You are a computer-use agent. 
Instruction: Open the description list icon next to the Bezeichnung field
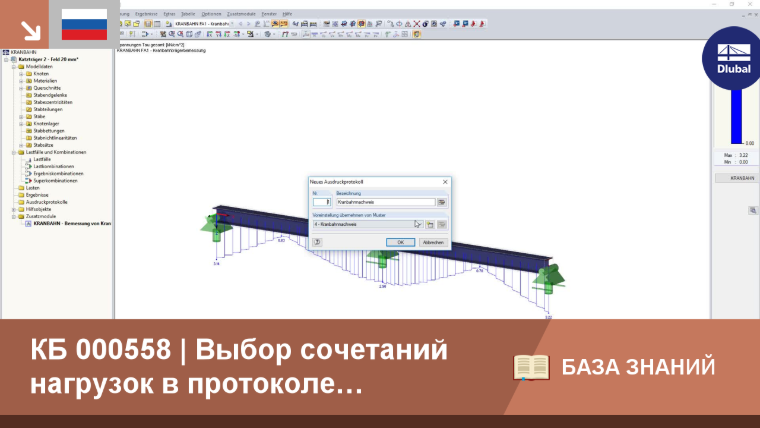[442, 202]
